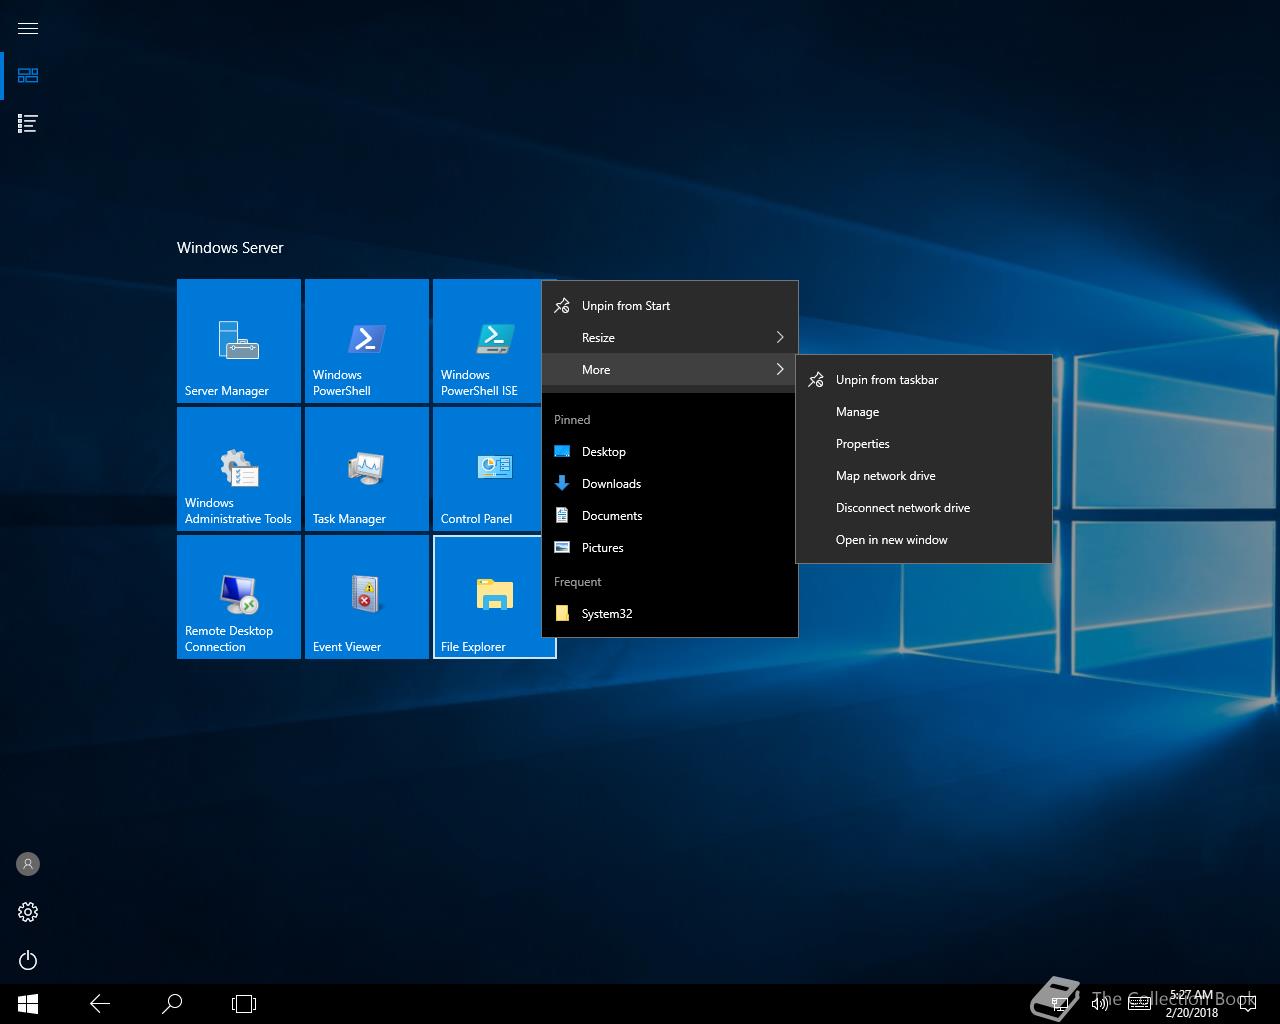Switch to All apps list view
The height and width of the screenshot is (1024, 1280).
[28, 124]
